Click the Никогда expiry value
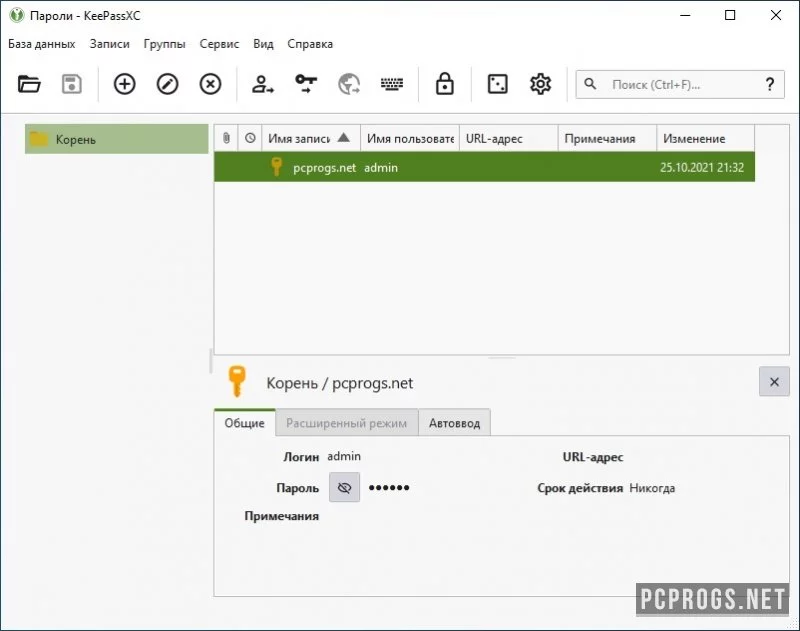Image resolution: width=800 pixels, height=631 pixels. coord(652,488)
